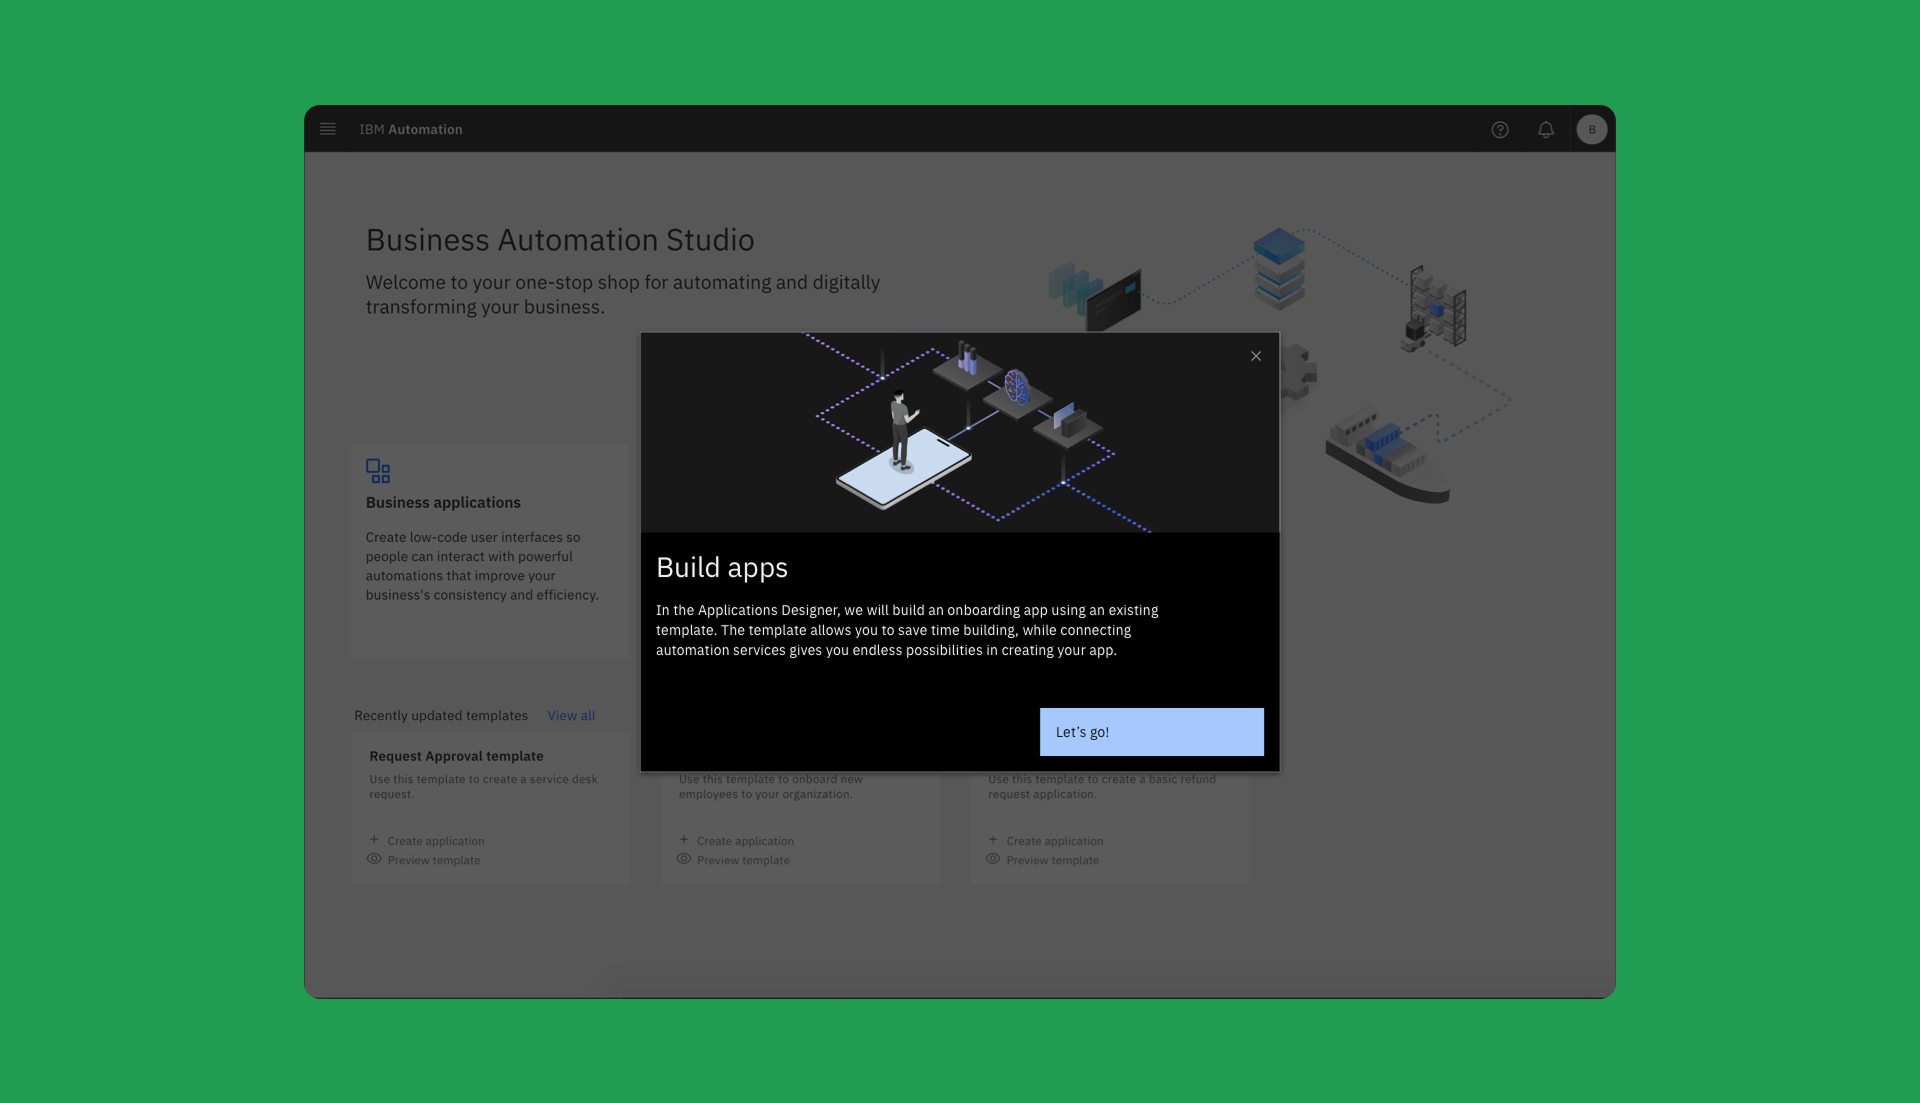1920x1103 pixels.
Task: Select the Business applications card title
Action: coord(443,503)
